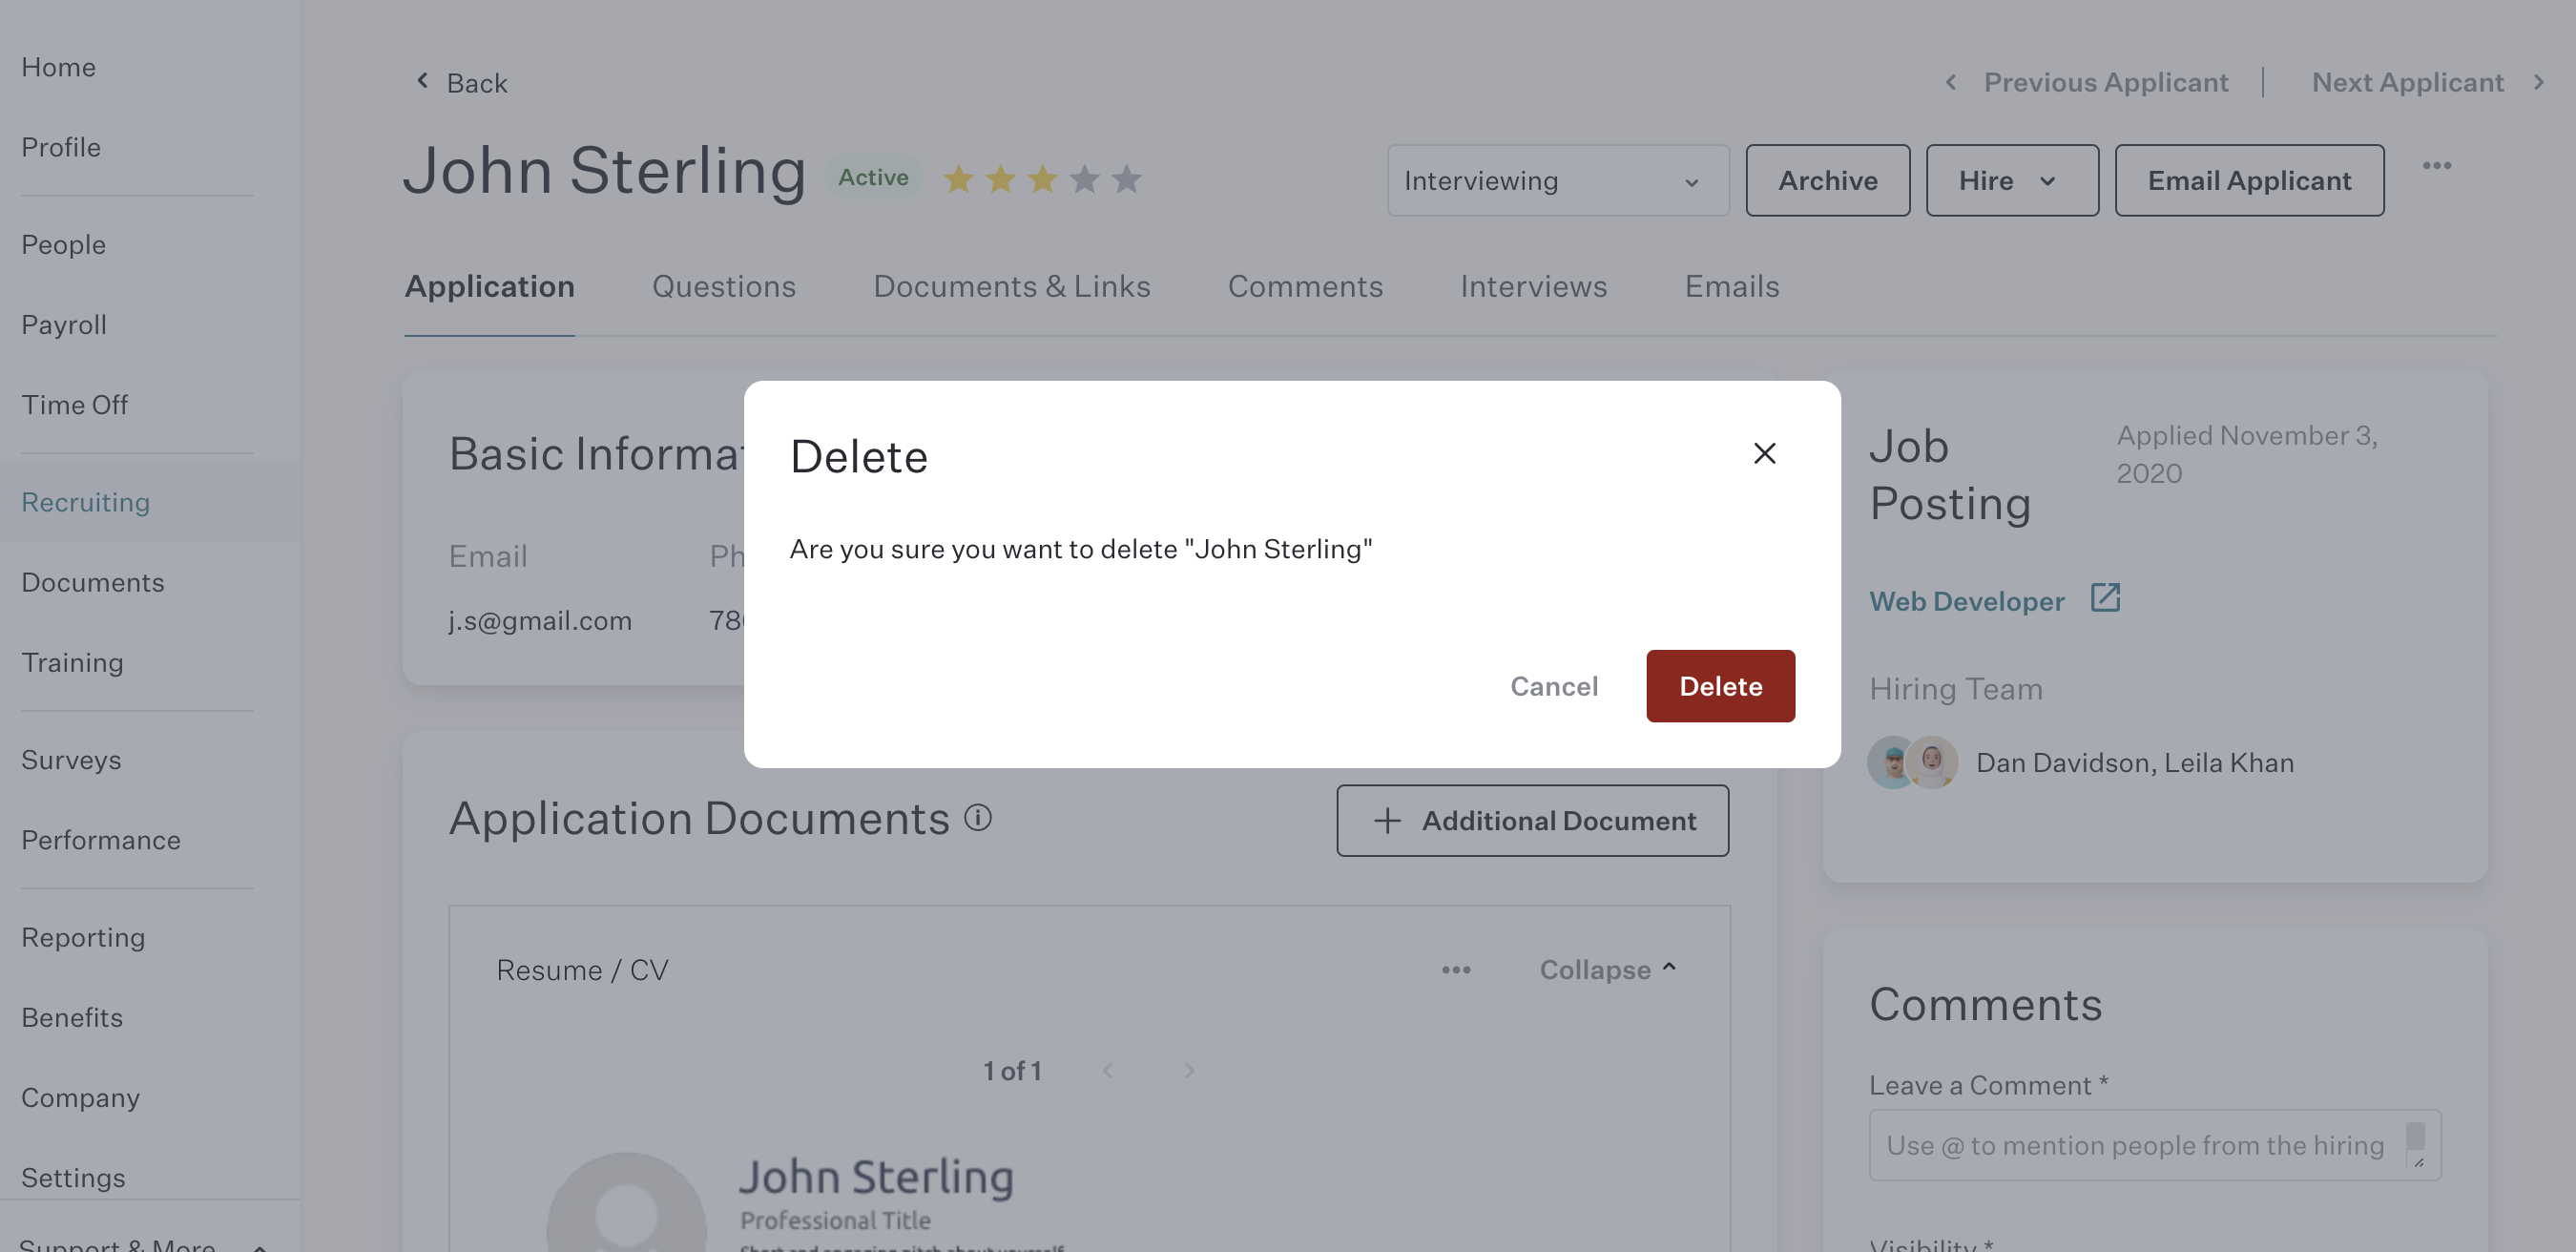Confirm with the red Delete button

pyautogui.click(x=1720, y=686)
